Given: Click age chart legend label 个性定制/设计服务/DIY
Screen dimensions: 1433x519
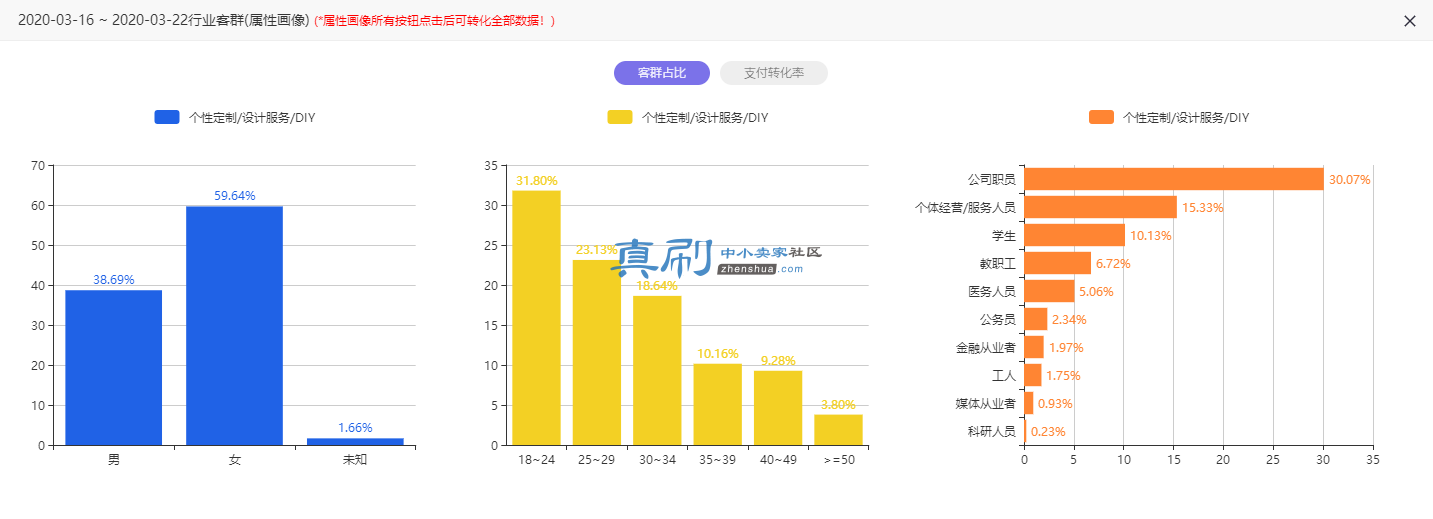Looking at the screenshot, I should 705,117.
